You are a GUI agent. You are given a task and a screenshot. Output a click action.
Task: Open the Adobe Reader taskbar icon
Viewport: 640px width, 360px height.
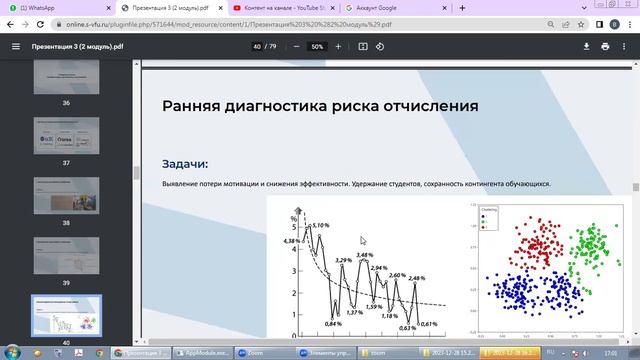pos(79,353)
